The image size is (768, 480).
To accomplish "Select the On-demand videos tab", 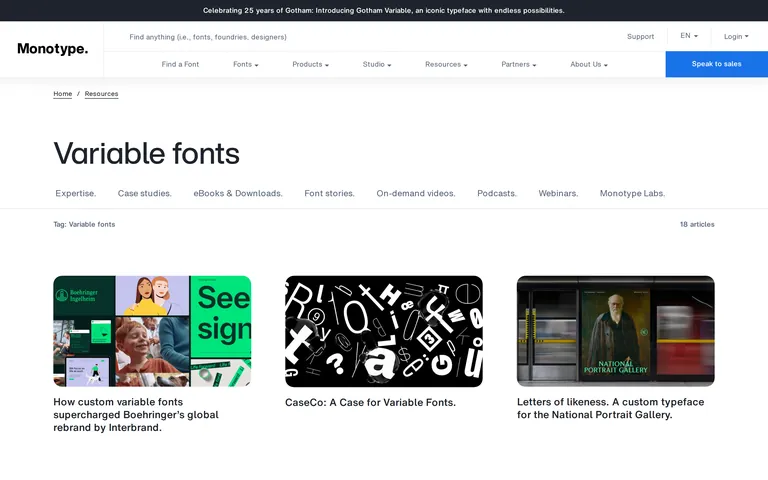I will click(x=416, y=193).
